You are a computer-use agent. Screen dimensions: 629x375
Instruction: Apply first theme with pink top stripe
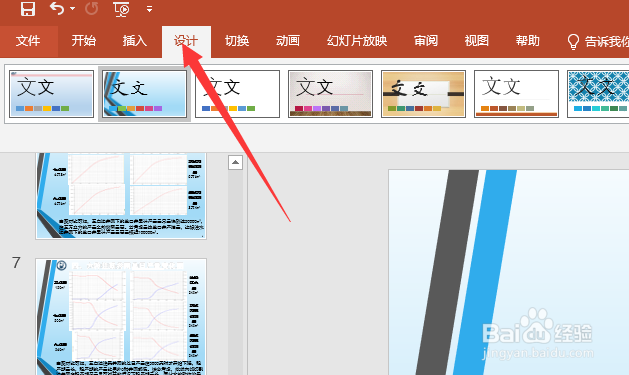point(51,94)
